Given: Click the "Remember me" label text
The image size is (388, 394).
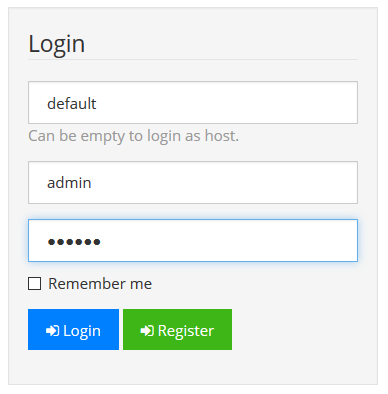Looking at the screenshot, I should pyautogui.click(x=100, y=284).
